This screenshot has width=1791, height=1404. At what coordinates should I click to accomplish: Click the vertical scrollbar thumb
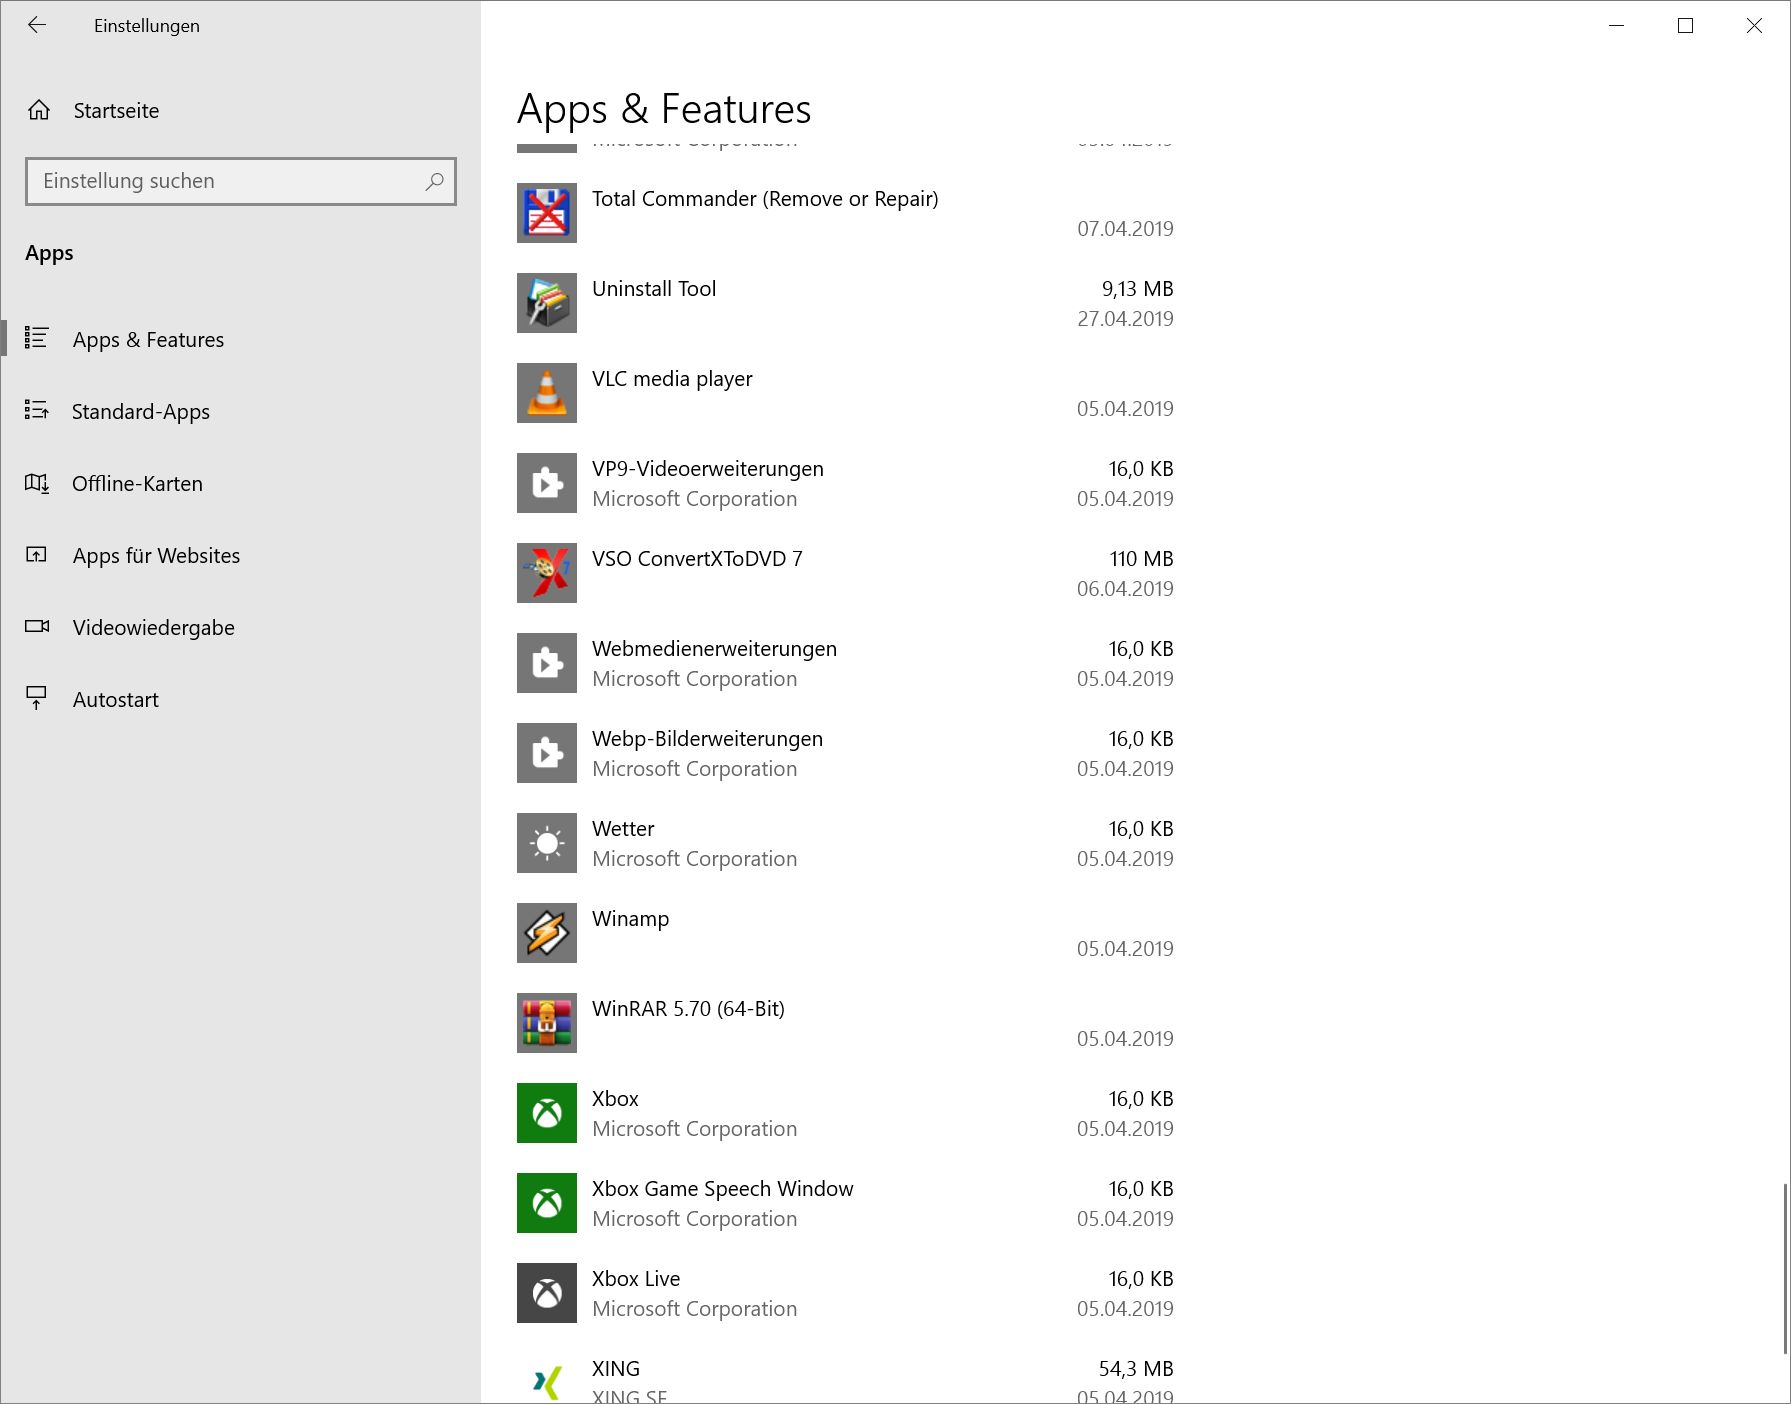pyautogui.click(x=1785, y=1268)
